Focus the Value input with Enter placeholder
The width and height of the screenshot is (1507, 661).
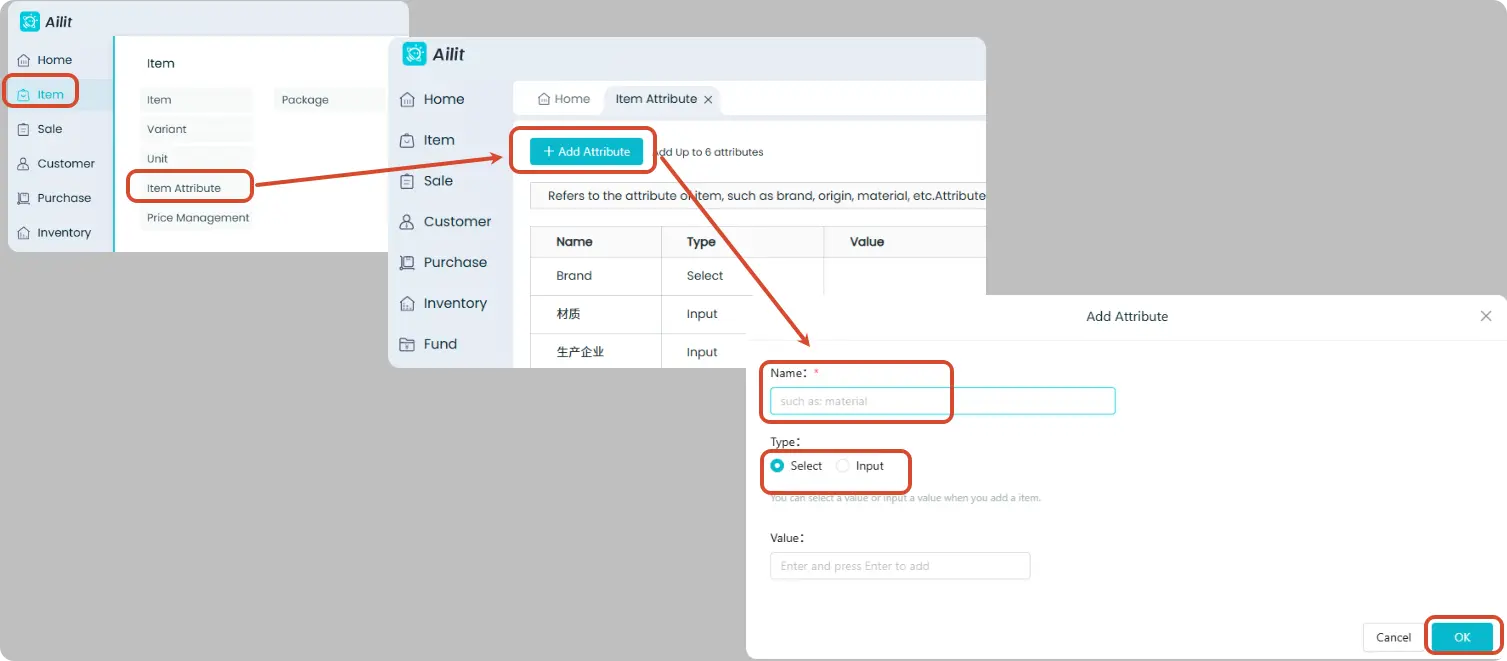[900, 566]
